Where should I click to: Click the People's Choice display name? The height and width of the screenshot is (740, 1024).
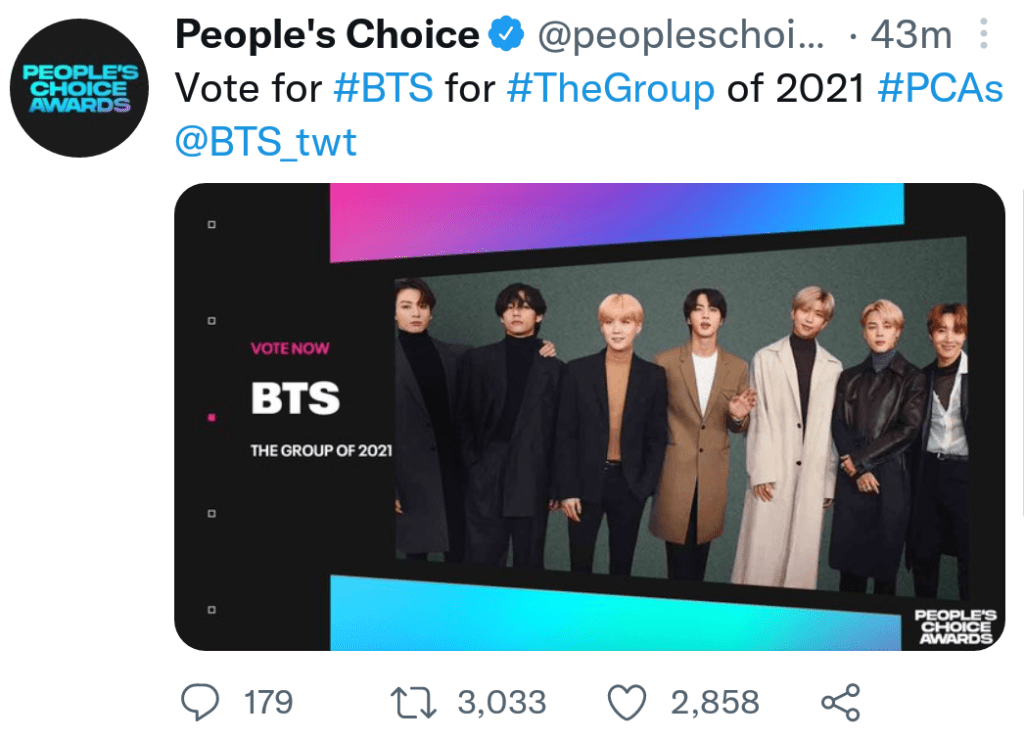point(327,36)
